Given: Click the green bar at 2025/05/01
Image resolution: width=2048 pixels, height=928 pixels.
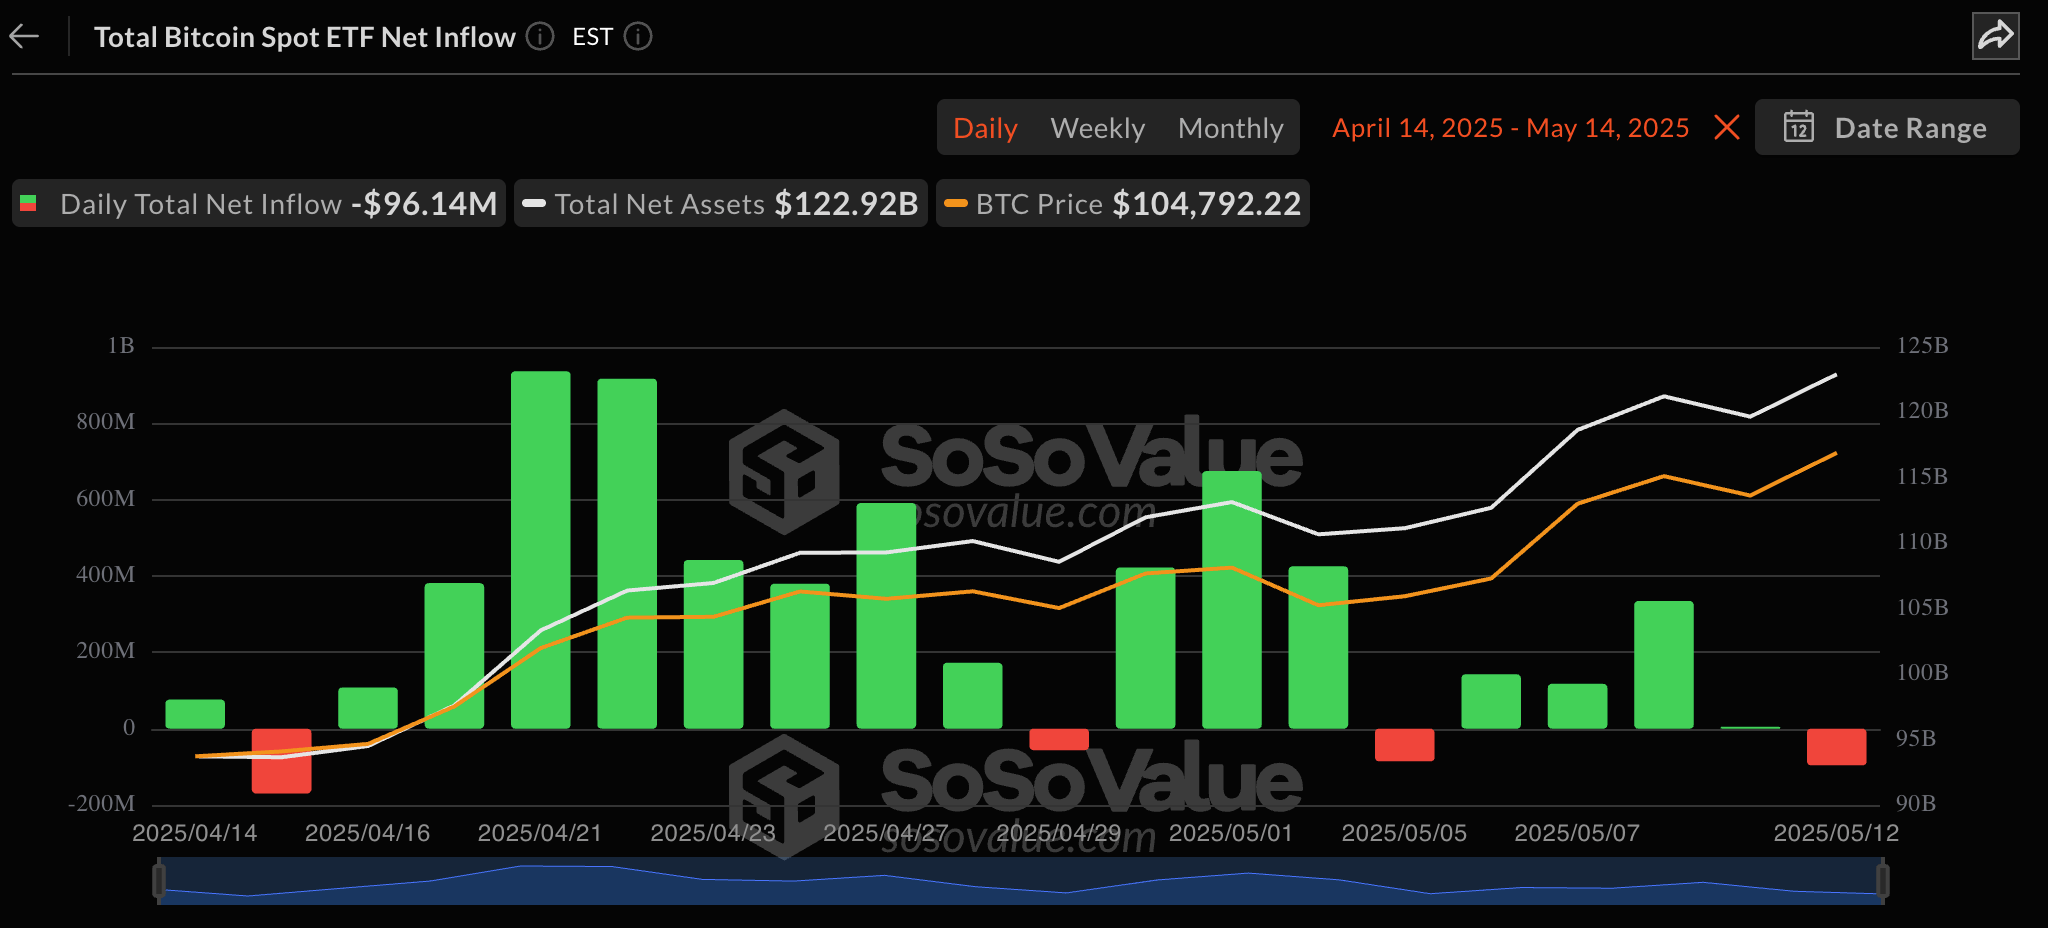Looking at the screenshot, I should click(1231, 600).
